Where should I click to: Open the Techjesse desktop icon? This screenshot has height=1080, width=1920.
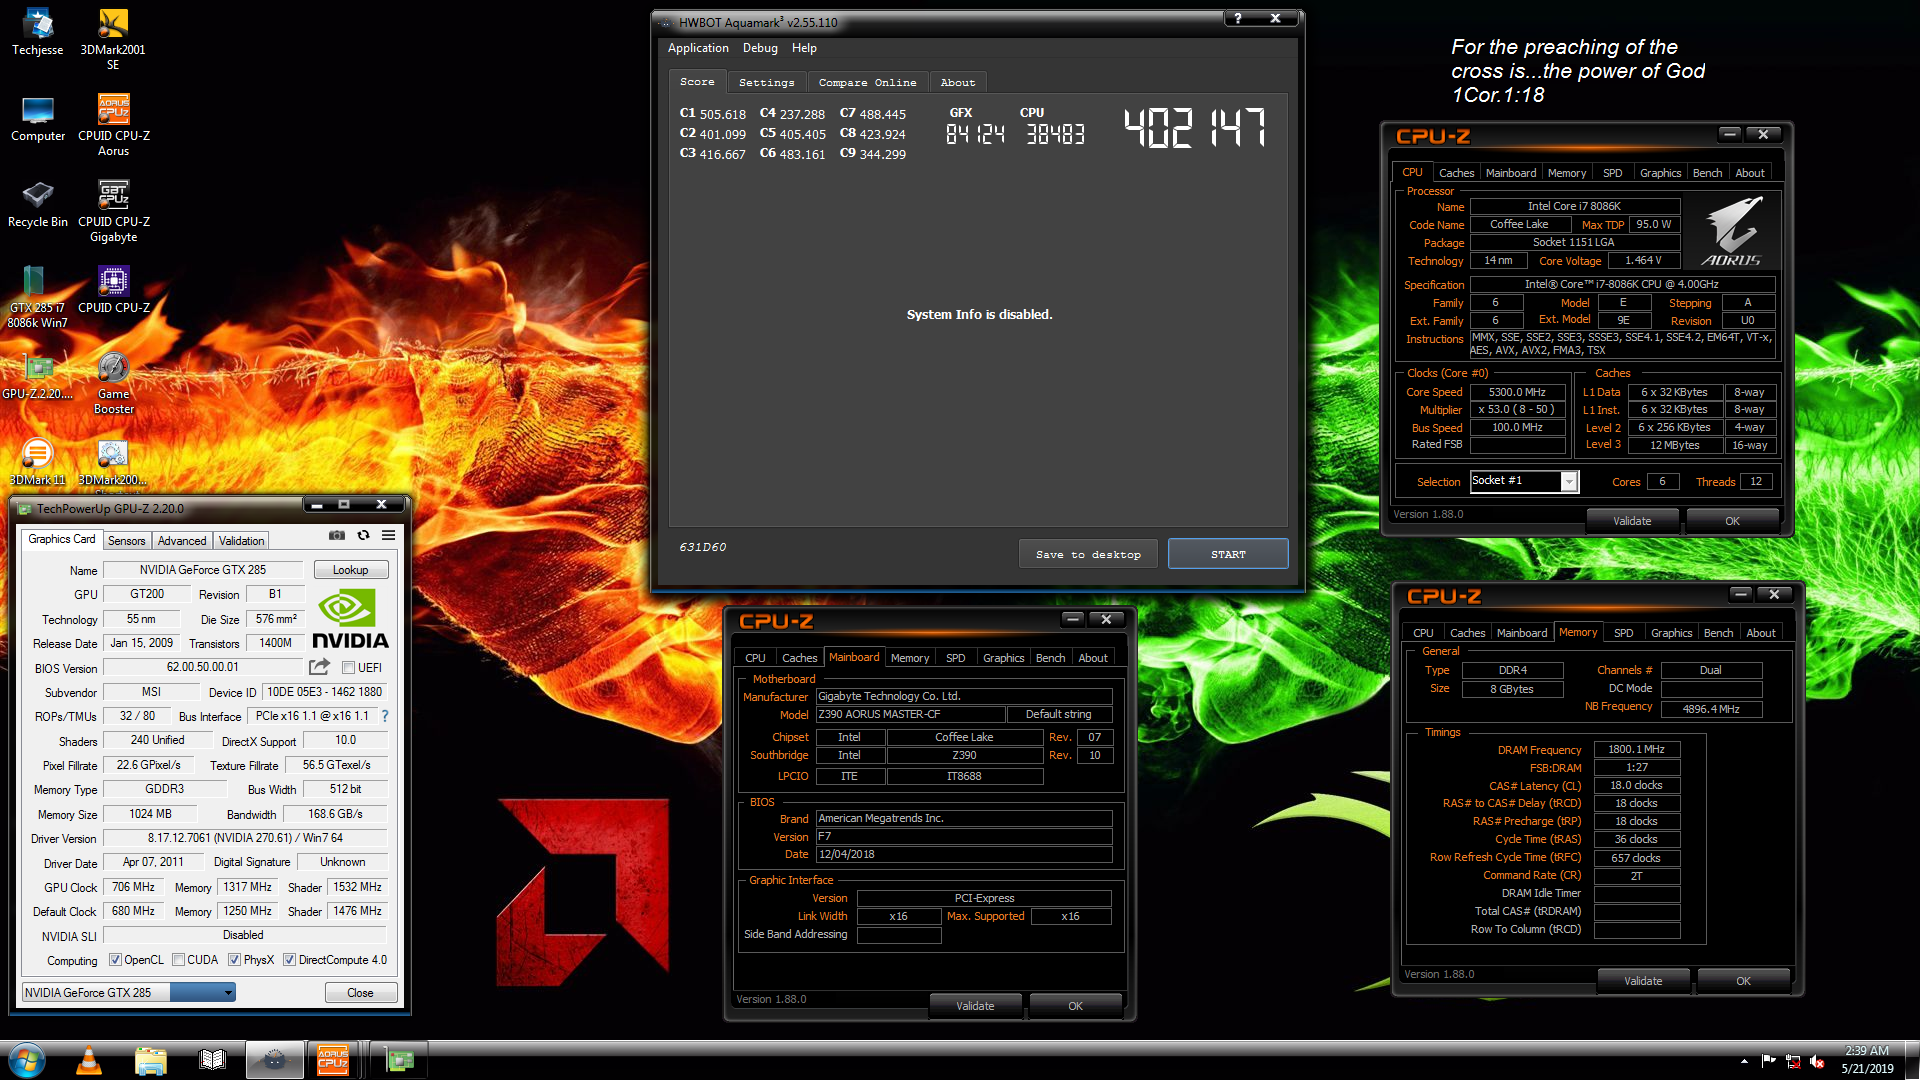38,32
